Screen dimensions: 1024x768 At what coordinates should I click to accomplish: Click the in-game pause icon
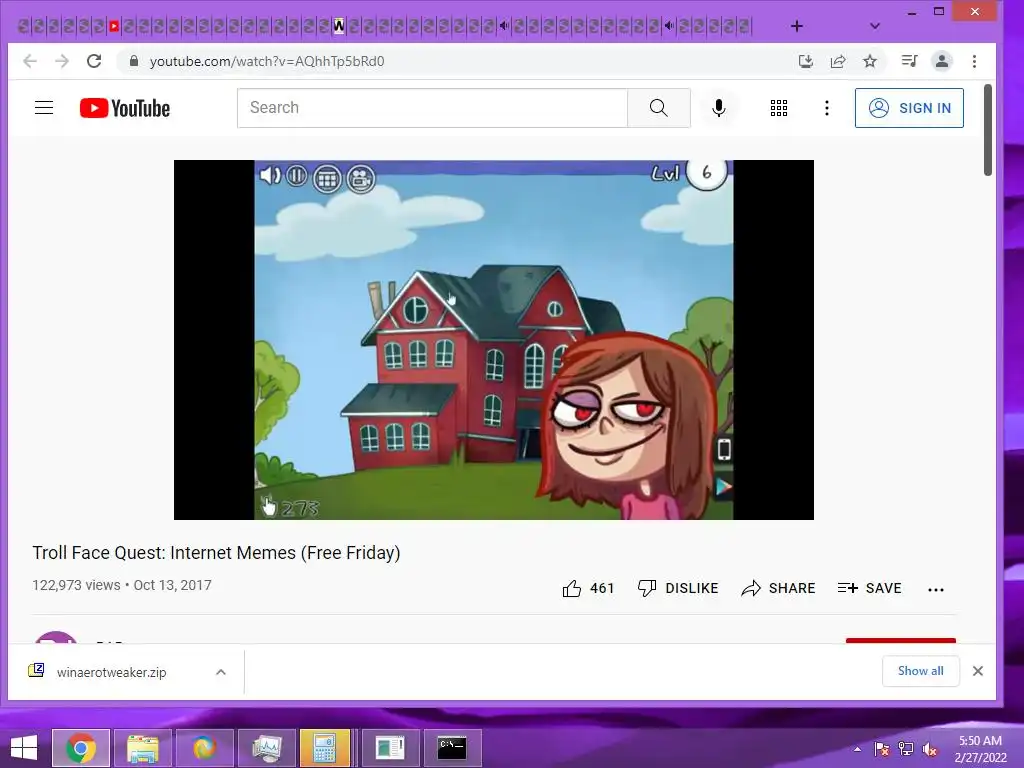(296, 176)
